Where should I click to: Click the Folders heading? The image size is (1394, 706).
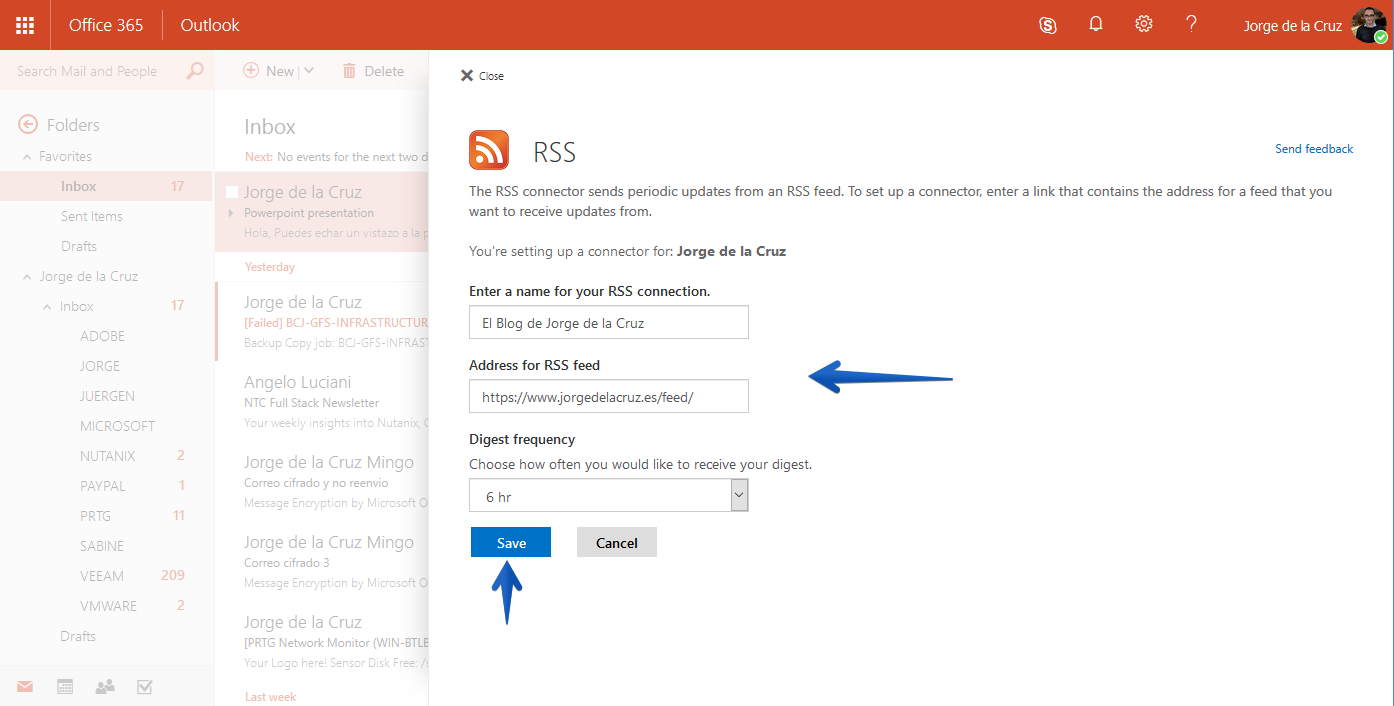click(73, 125)
